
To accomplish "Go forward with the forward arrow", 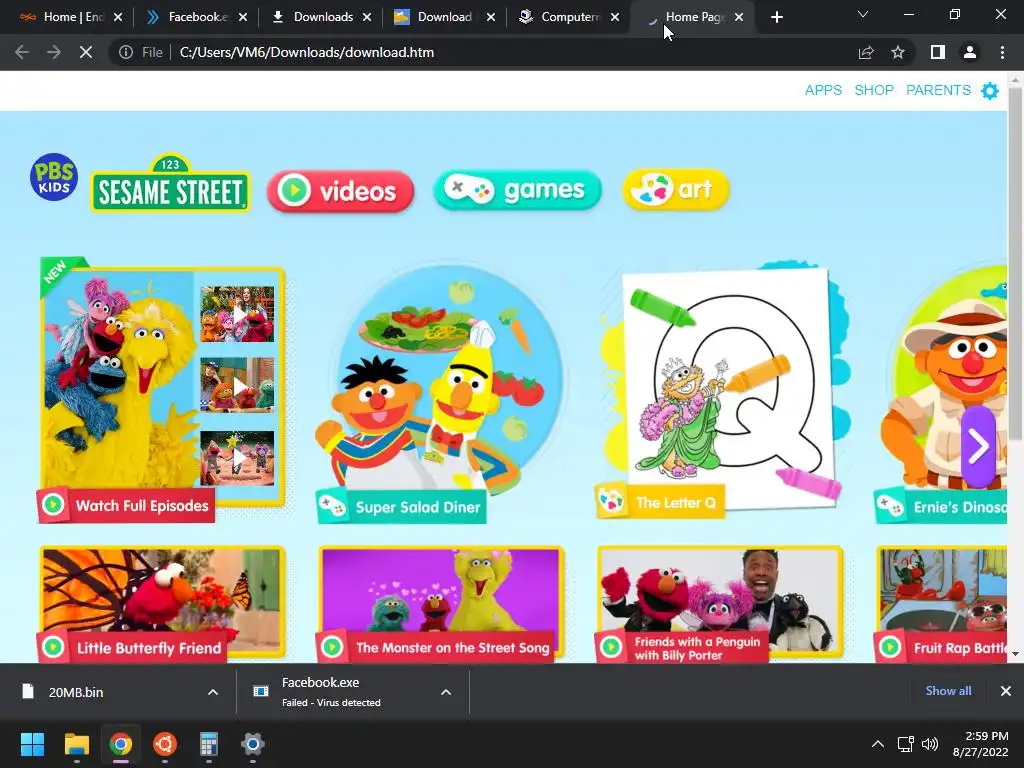I will coord(54,52).
